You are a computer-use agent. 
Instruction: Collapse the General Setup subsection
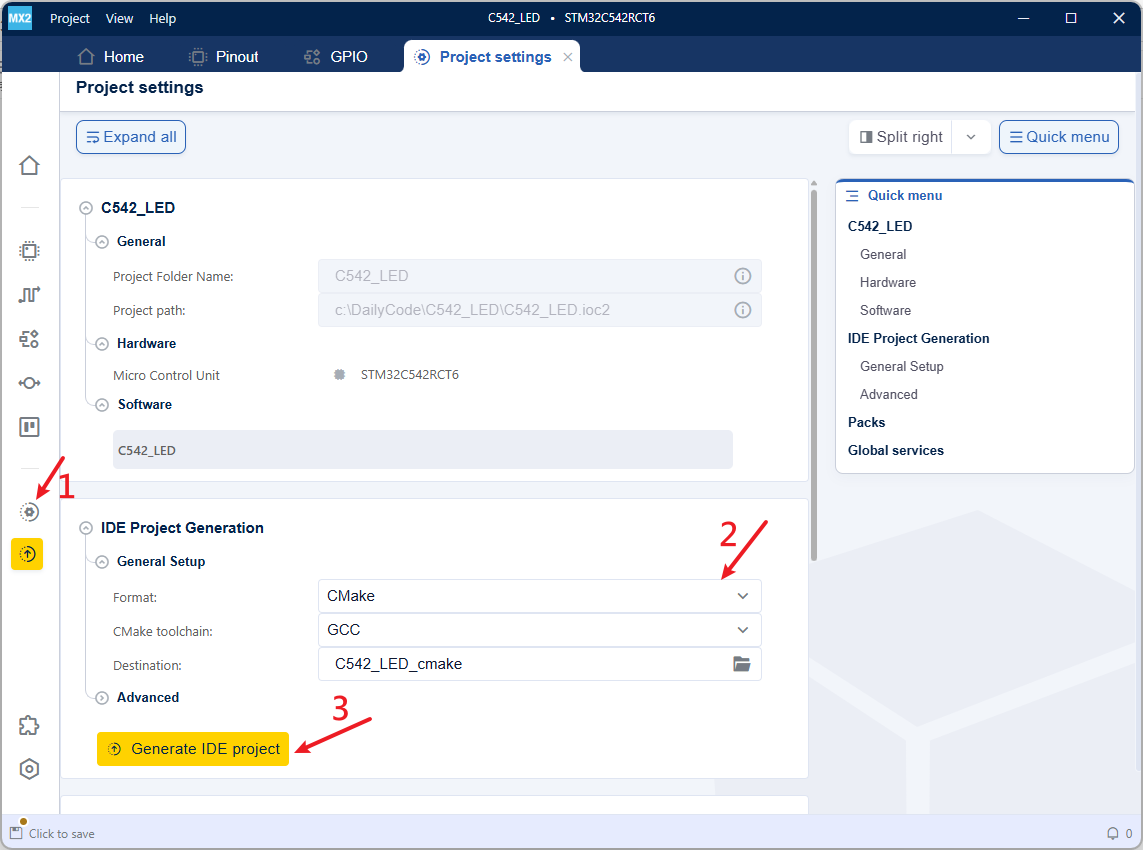point(102,562)
